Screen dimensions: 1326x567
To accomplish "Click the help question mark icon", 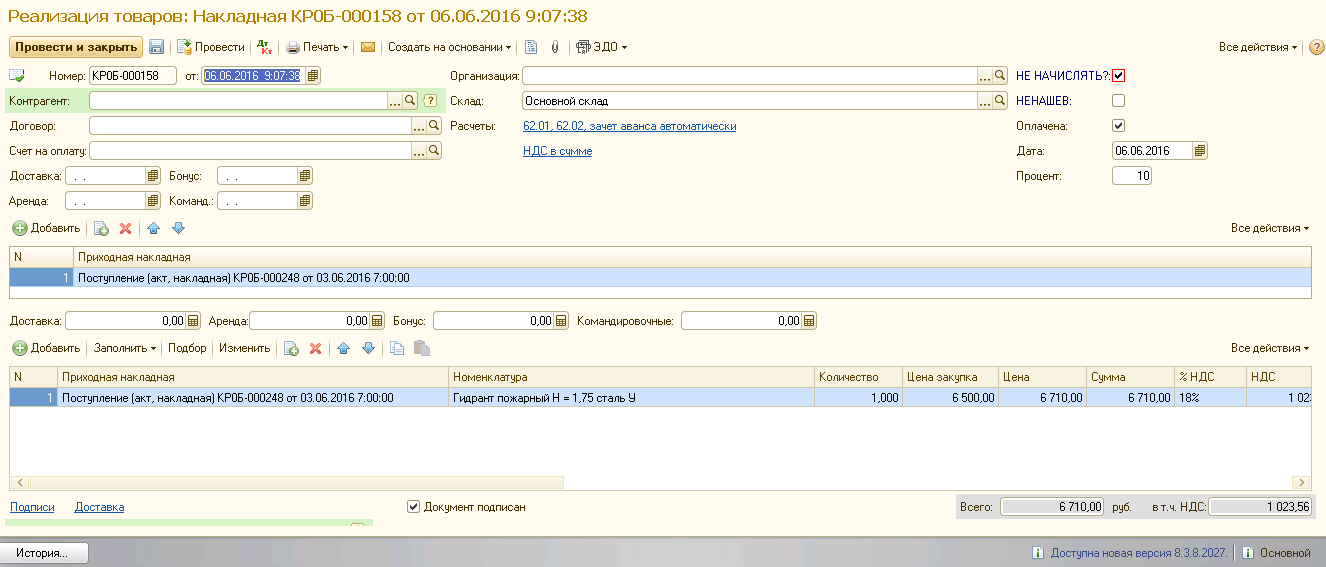I will click(1316, 47).
